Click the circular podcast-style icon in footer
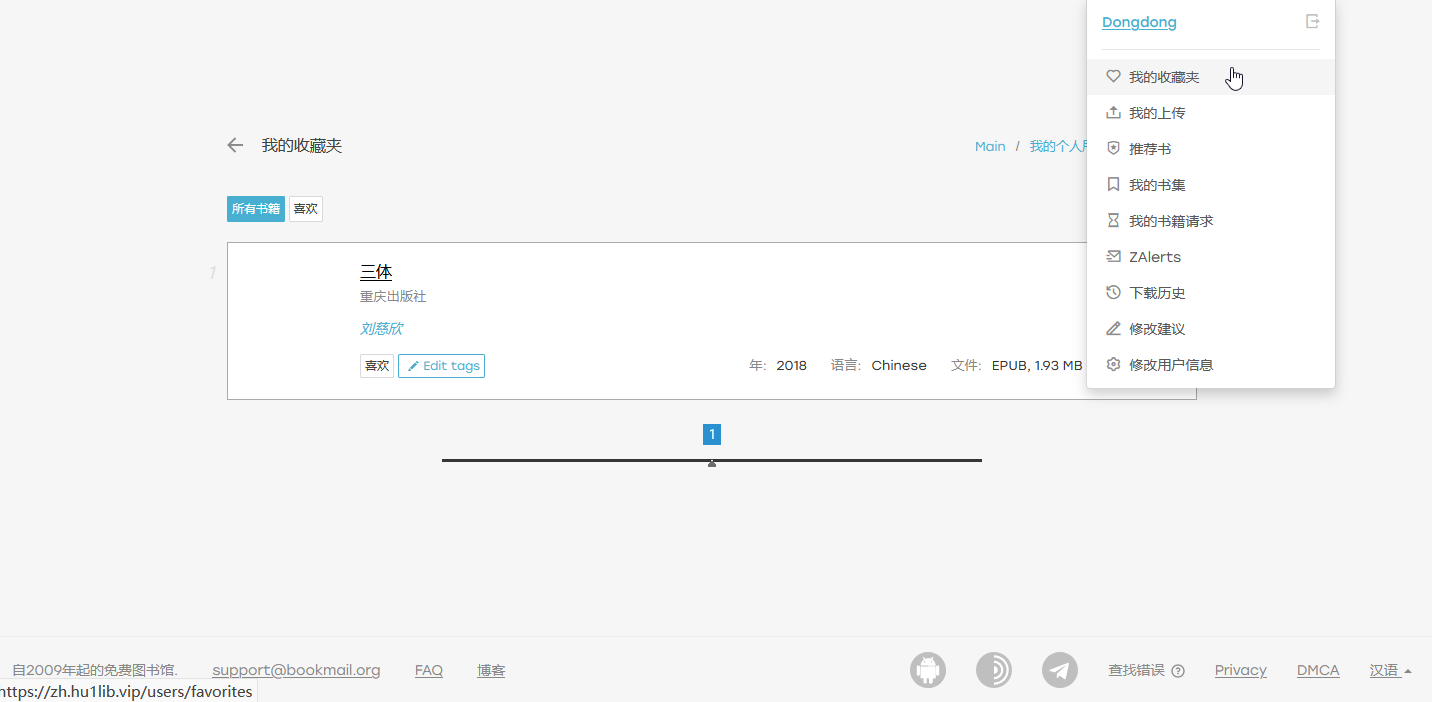1432x702 pixels. 994,670
